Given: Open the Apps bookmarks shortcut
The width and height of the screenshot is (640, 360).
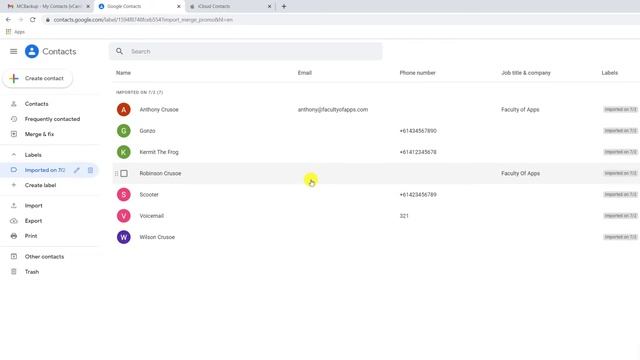Looking at the screenshot, I should click(15, 32).
